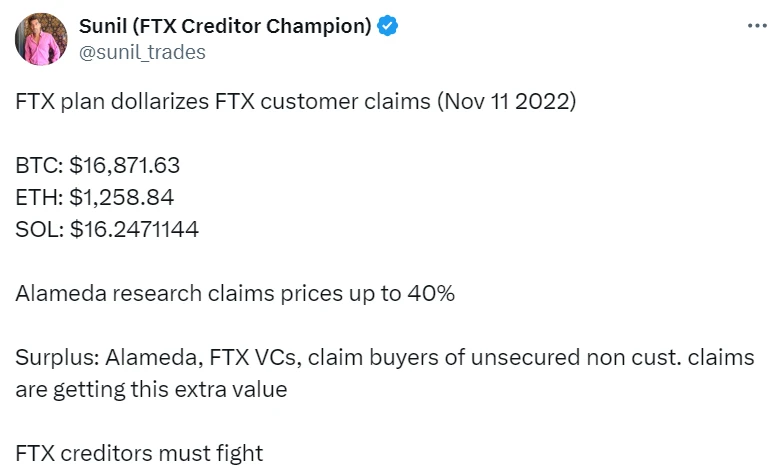This screenshot has height=475, width=771.
Task: Click the SOL price $16.2471144
Action: [x=134, y=229]
